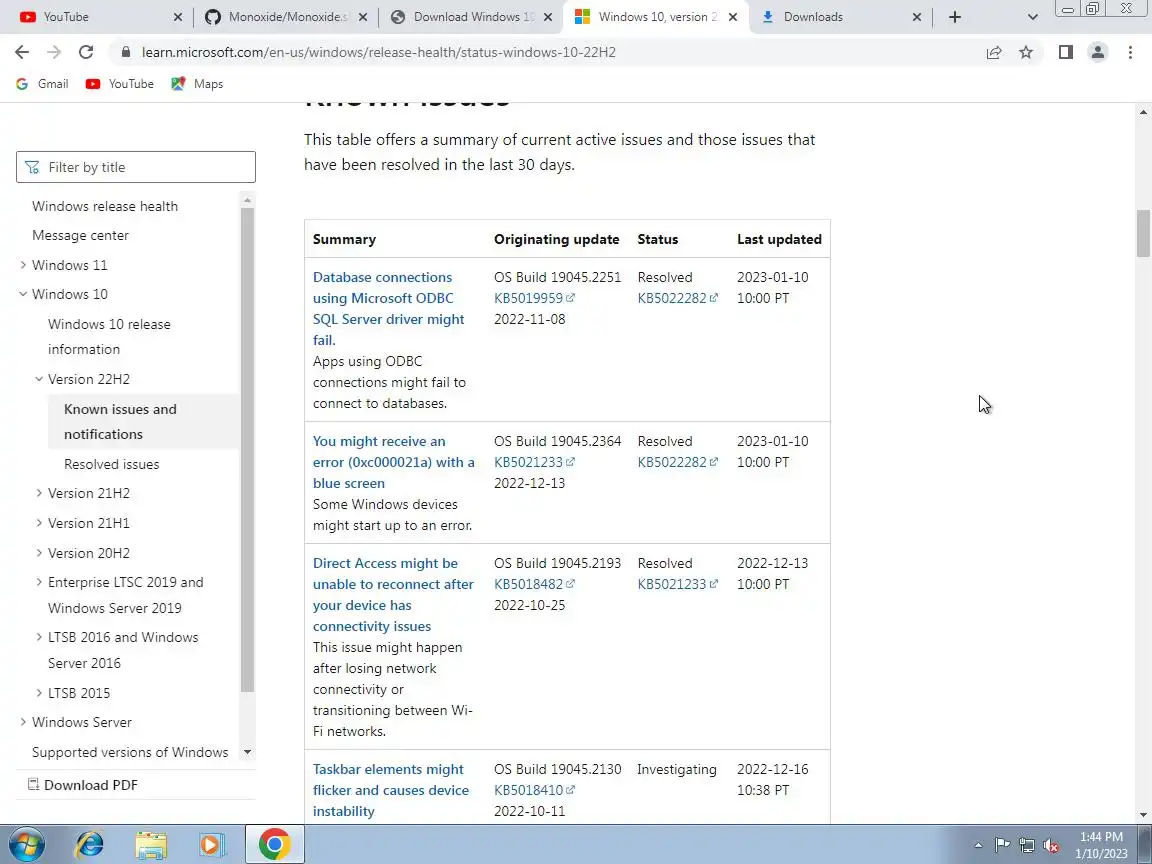
Task: Click the Action Center flag icon
Action: pos(1002,845)
